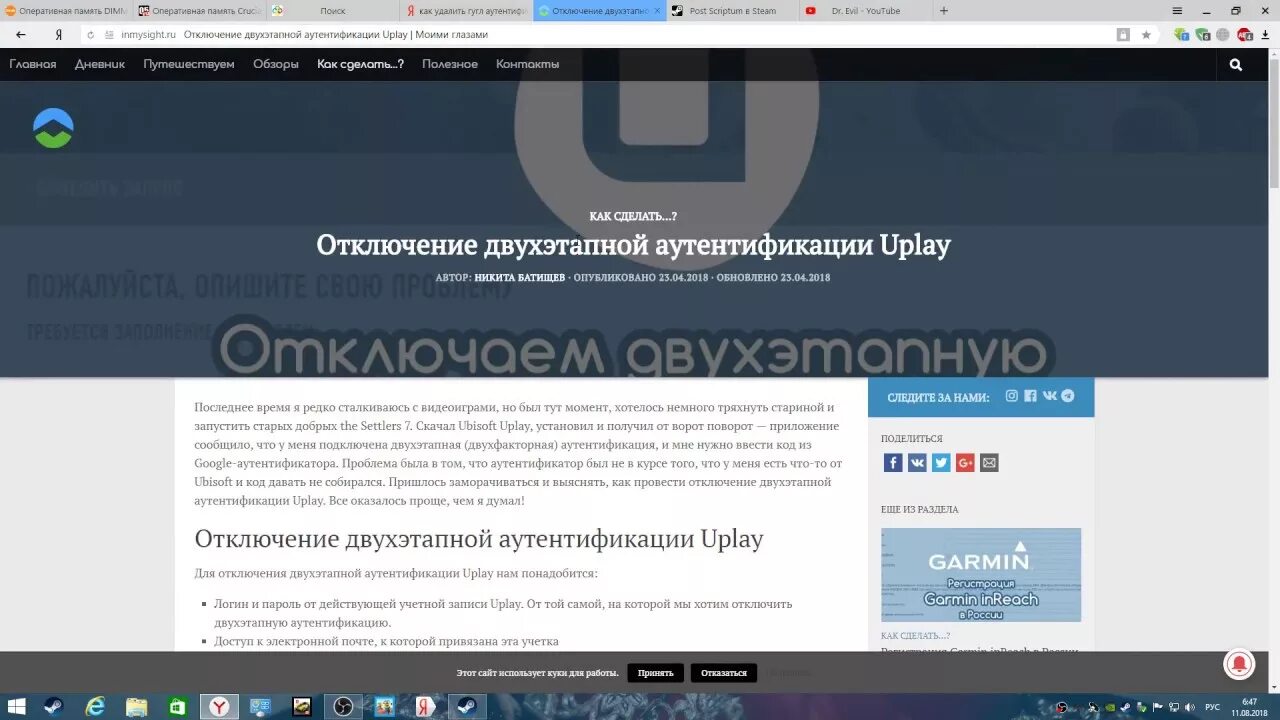Open Windows Store on the taskbar
The width and height of the screenshot is (1280, 720).
[x=177, y=707]
